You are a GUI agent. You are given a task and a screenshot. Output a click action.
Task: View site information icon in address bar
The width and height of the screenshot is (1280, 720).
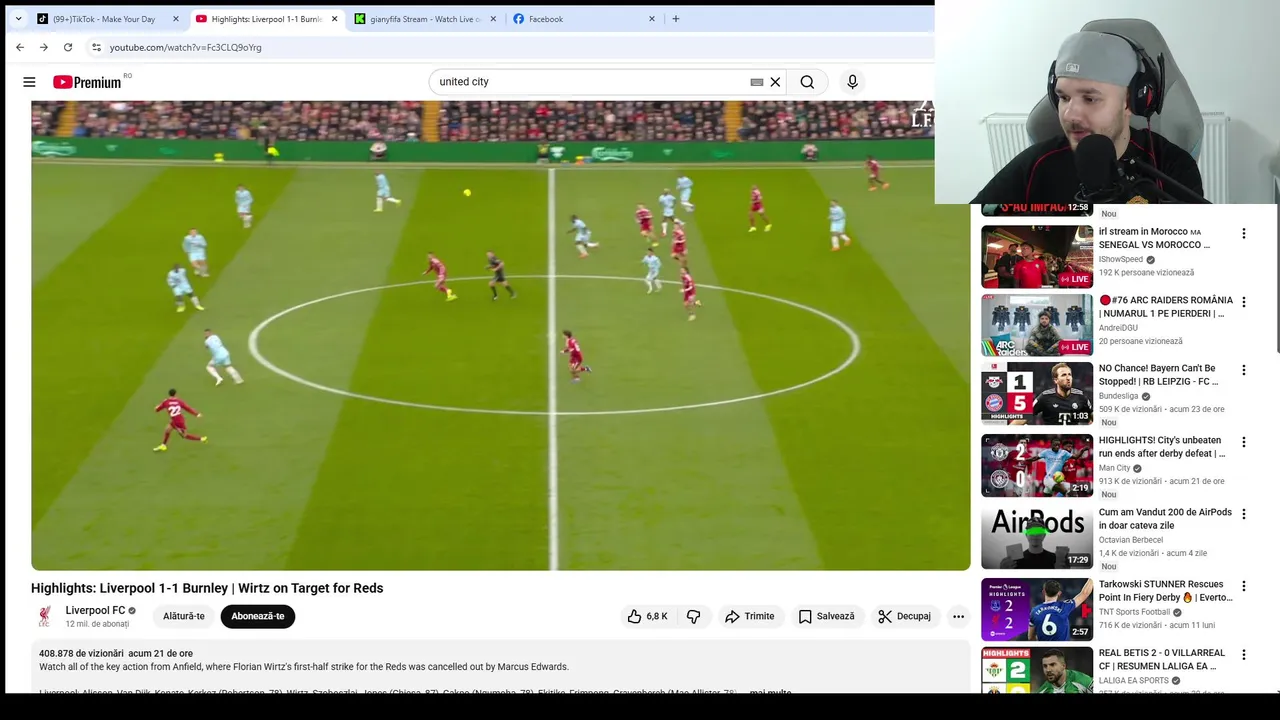(96, 47)
